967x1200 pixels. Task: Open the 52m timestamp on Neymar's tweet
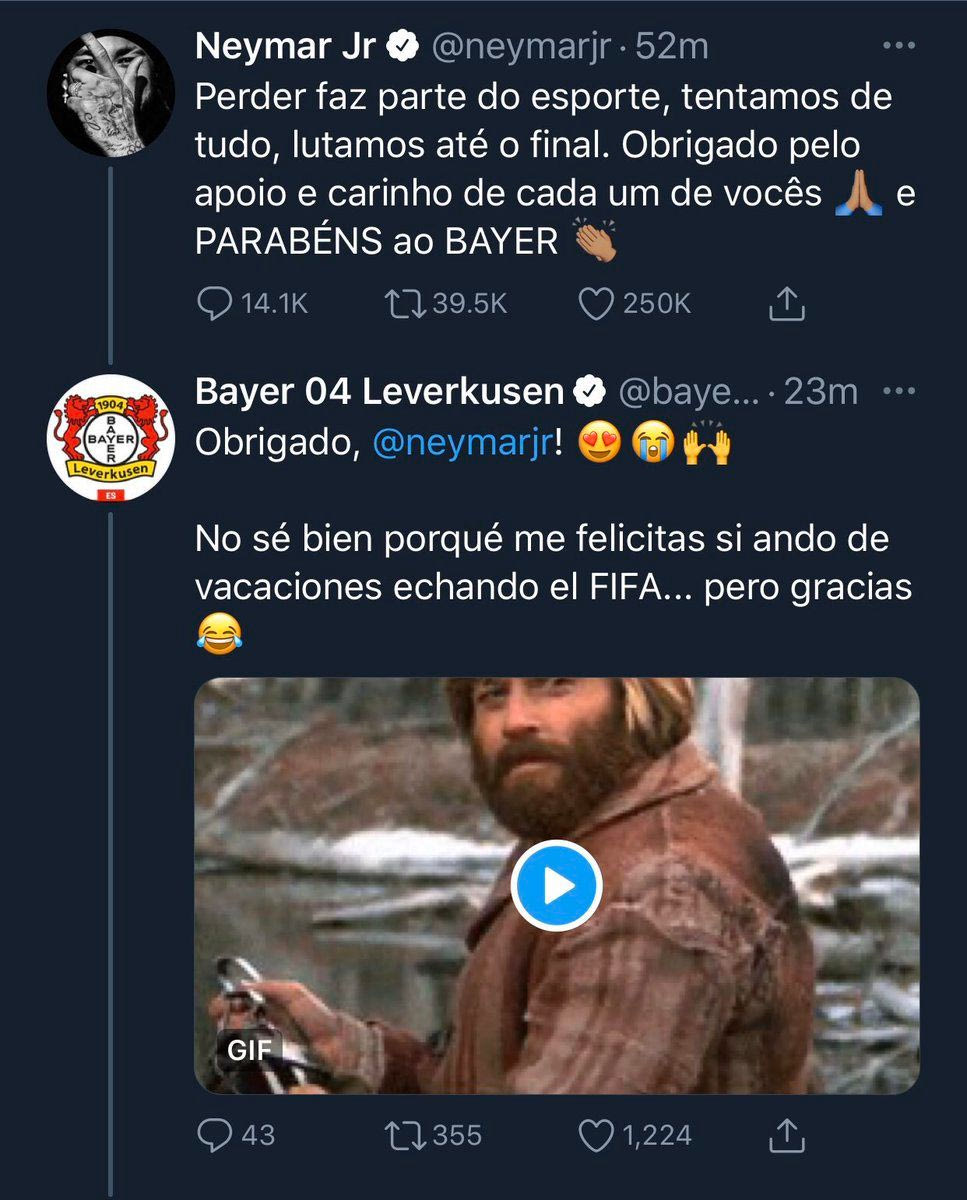(673, 46)
